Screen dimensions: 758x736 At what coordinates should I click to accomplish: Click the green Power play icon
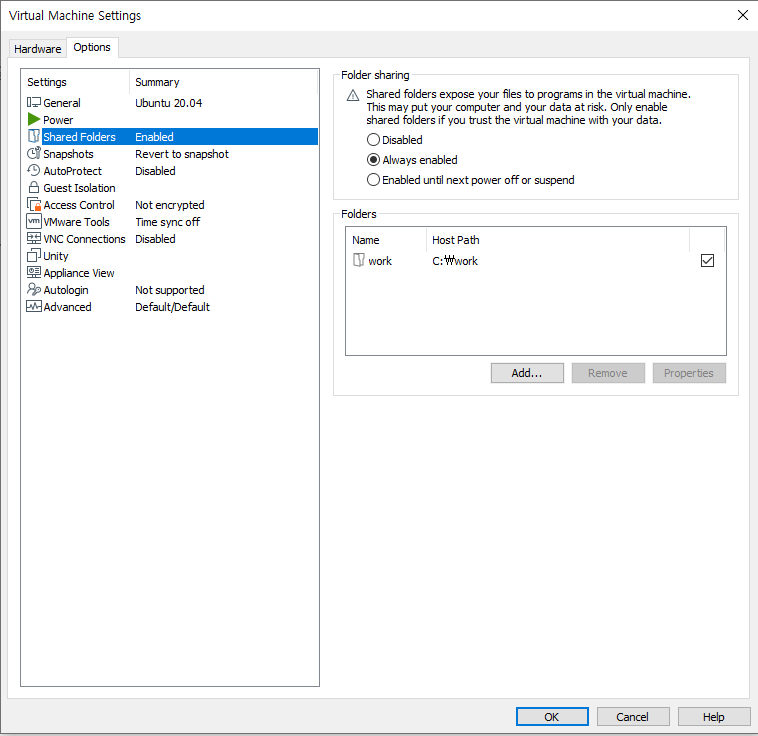[x=33, y=119]
